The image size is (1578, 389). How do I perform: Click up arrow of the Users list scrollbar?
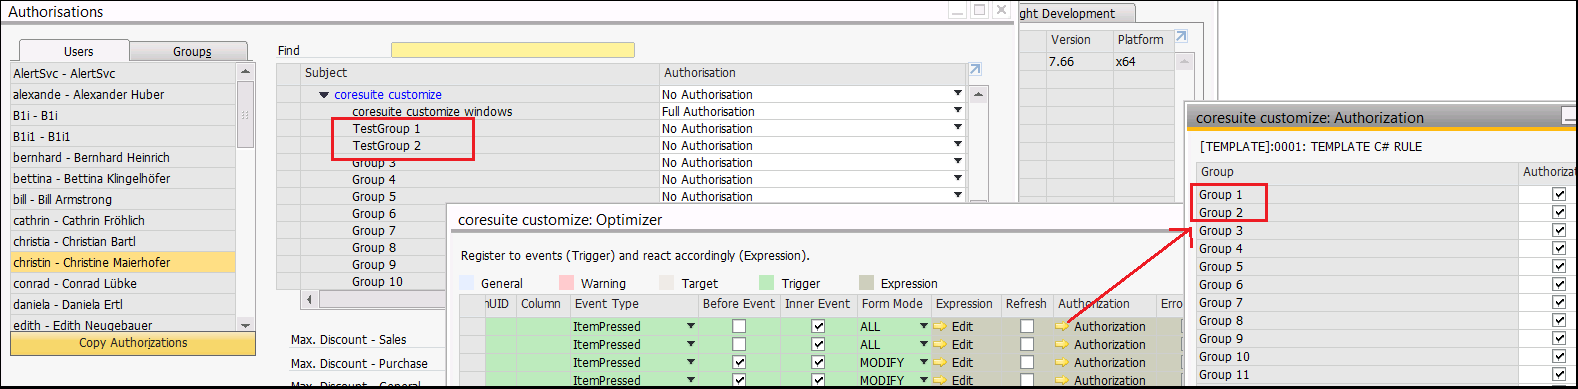point(245,72)
